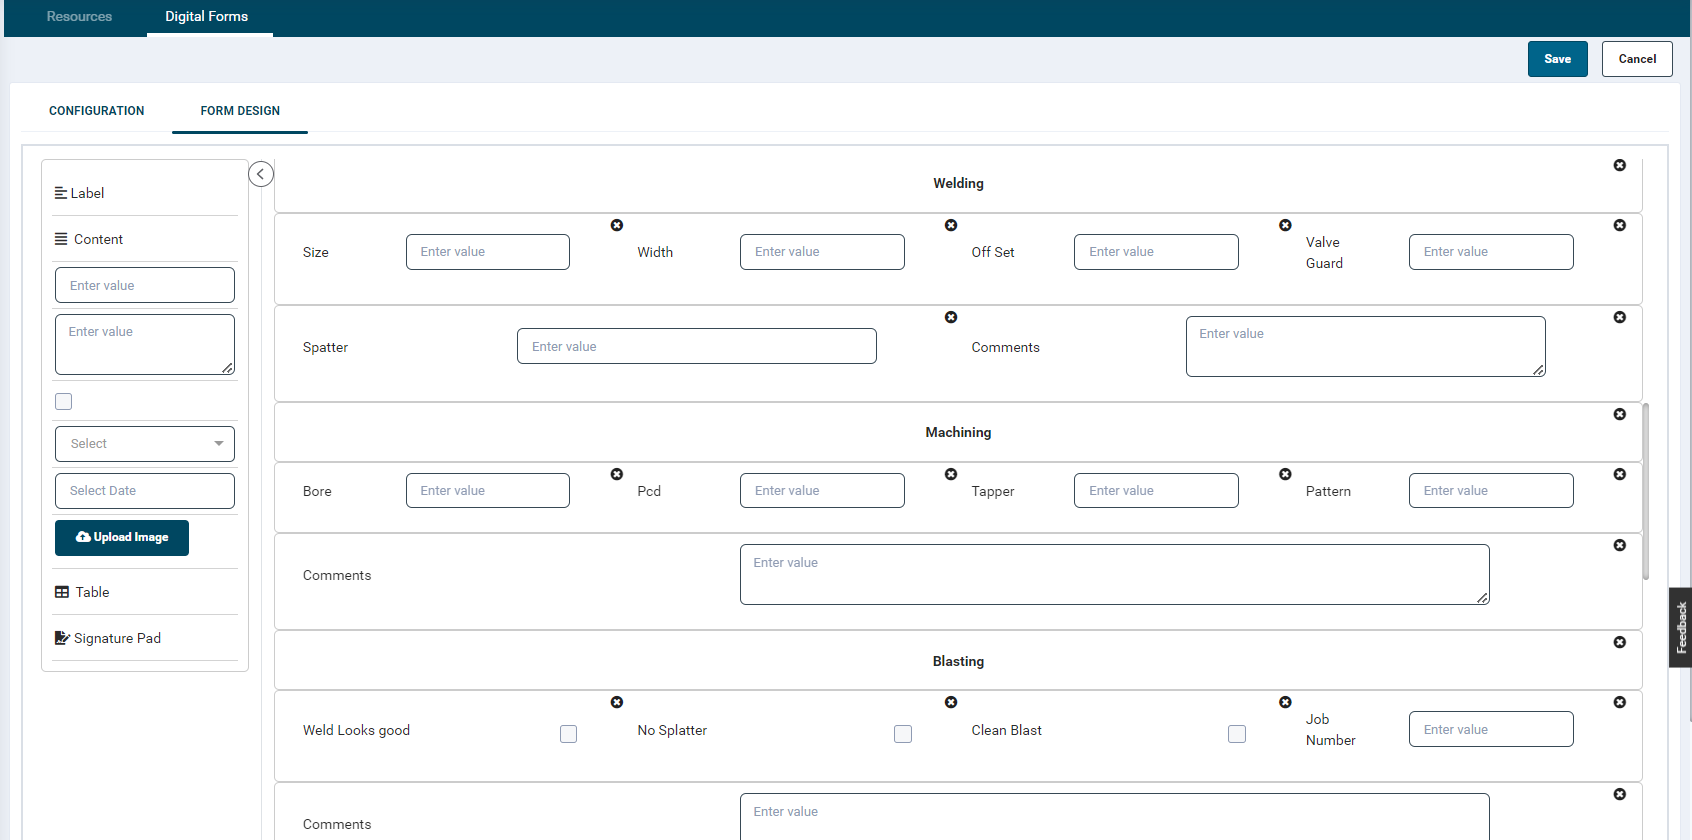Delete the Tapper field
Image resolution: width=1692 pixels, height=840 pixels.
pyautogui.click(x=1285, y=474)
